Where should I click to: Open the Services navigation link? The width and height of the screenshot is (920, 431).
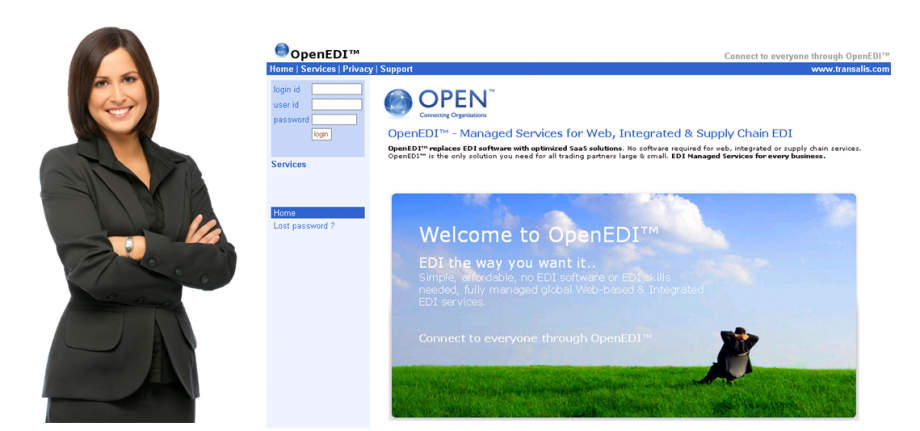click(318, 69)
